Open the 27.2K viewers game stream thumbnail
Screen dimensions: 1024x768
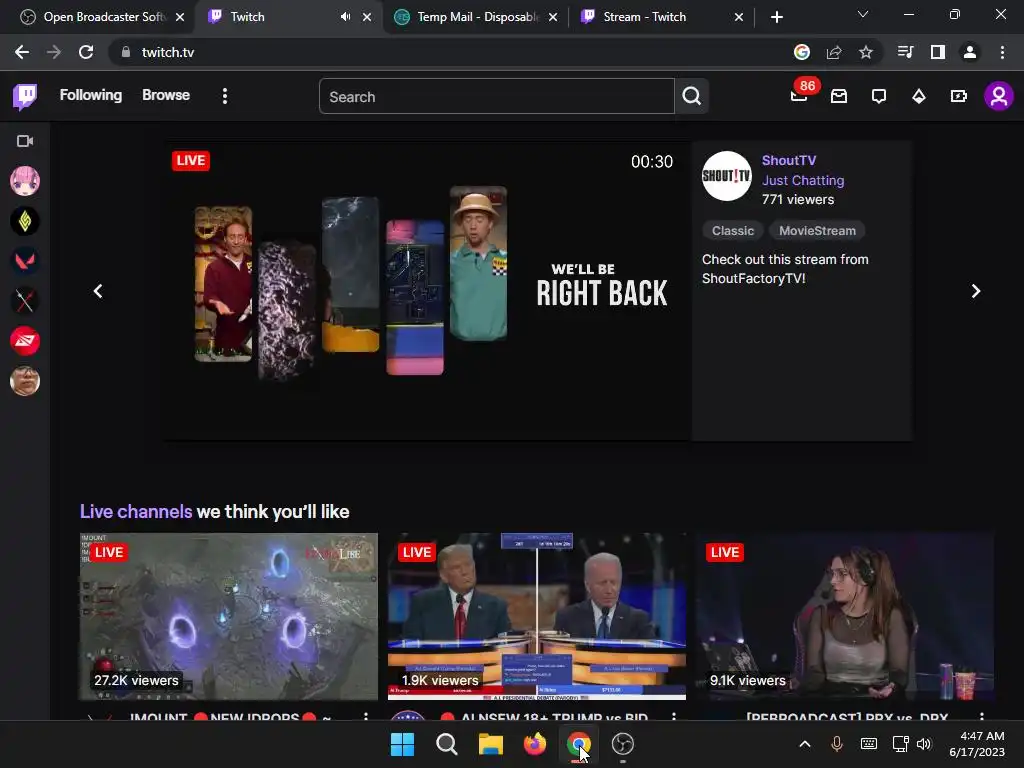229,616
